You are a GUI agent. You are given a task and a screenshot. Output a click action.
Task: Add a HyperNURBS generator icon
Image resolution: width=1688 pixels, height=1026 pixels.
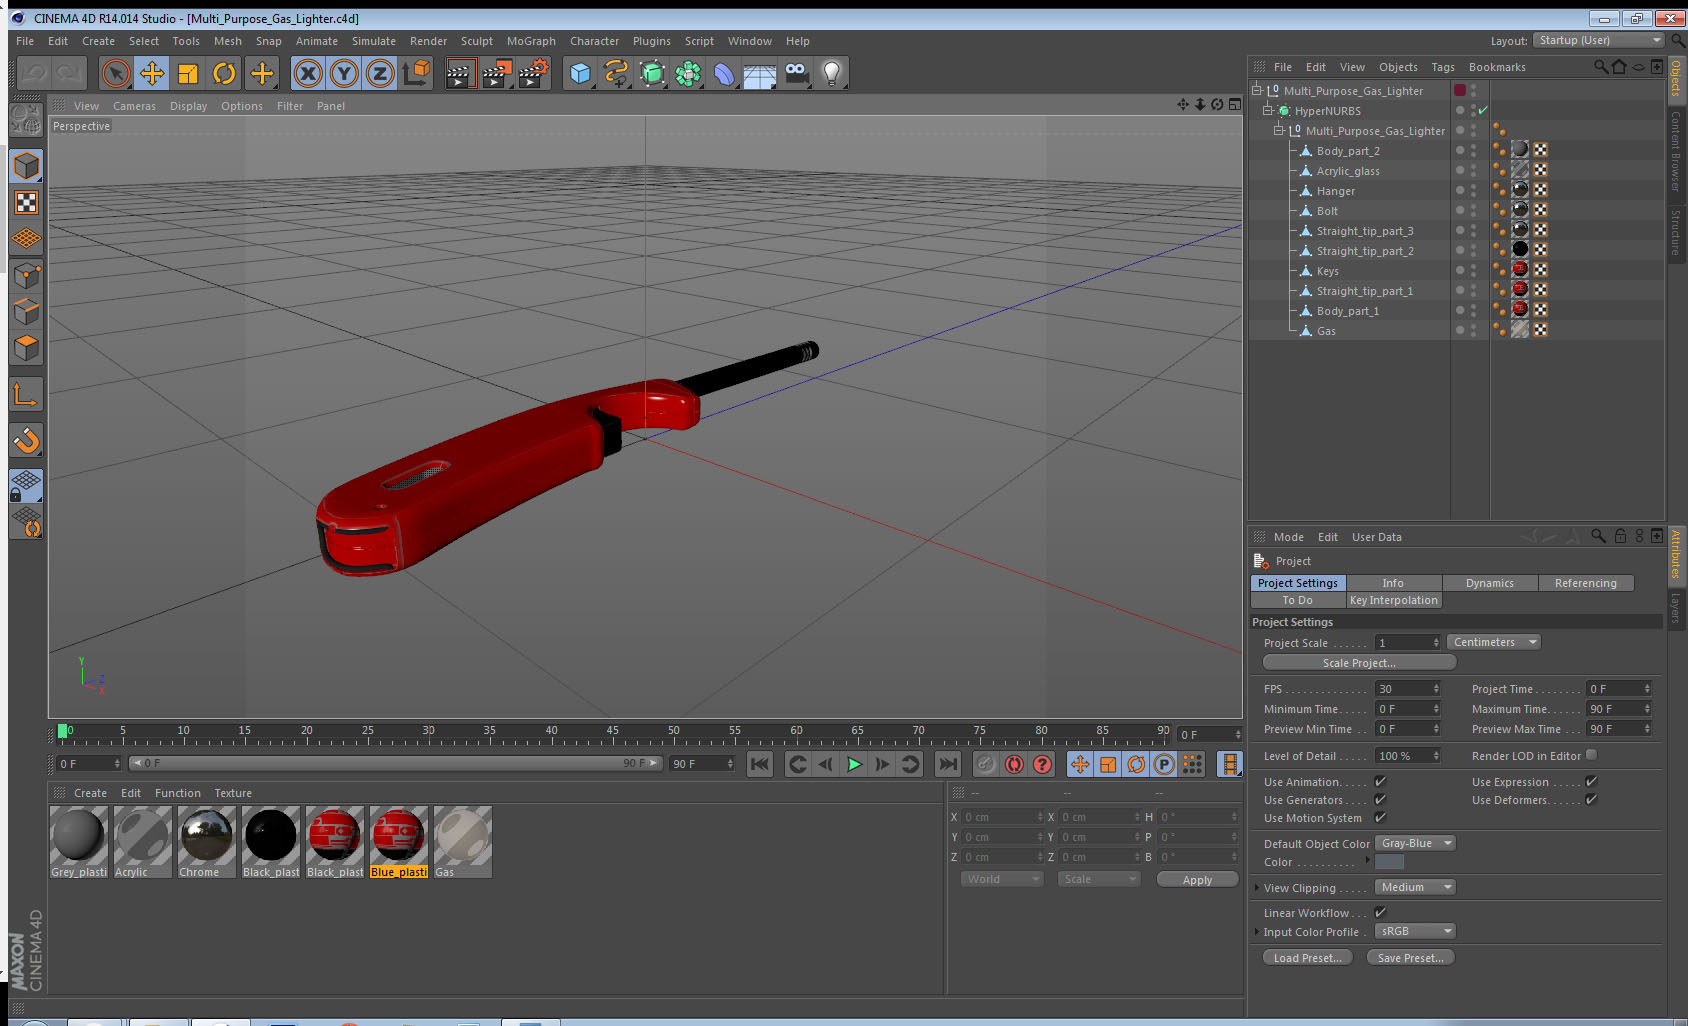pyautogui.click(x=652, y=73)
